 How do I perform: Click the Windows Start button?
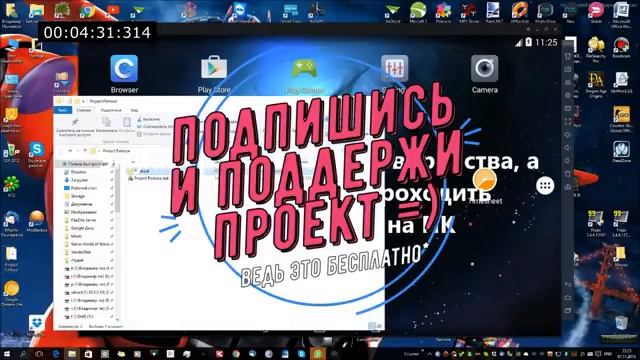pyautogui.click(x=7, y=353)
